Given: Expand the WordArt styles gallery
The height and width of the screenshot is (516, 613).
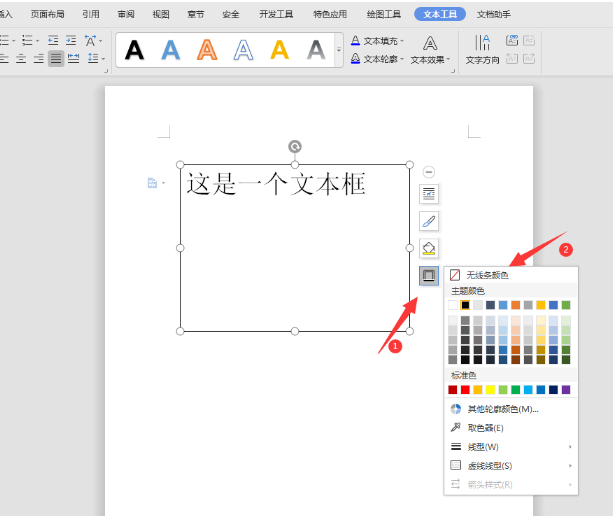Looking at the screenshot, I should (339, 50).
